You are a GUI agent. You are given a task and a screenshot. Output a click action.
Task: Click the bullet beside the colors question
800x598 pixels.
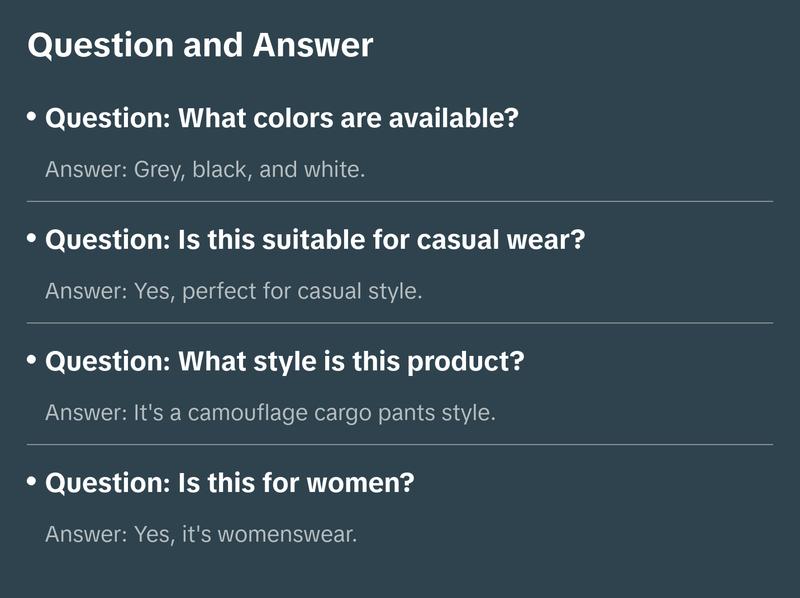pos(32,118)
